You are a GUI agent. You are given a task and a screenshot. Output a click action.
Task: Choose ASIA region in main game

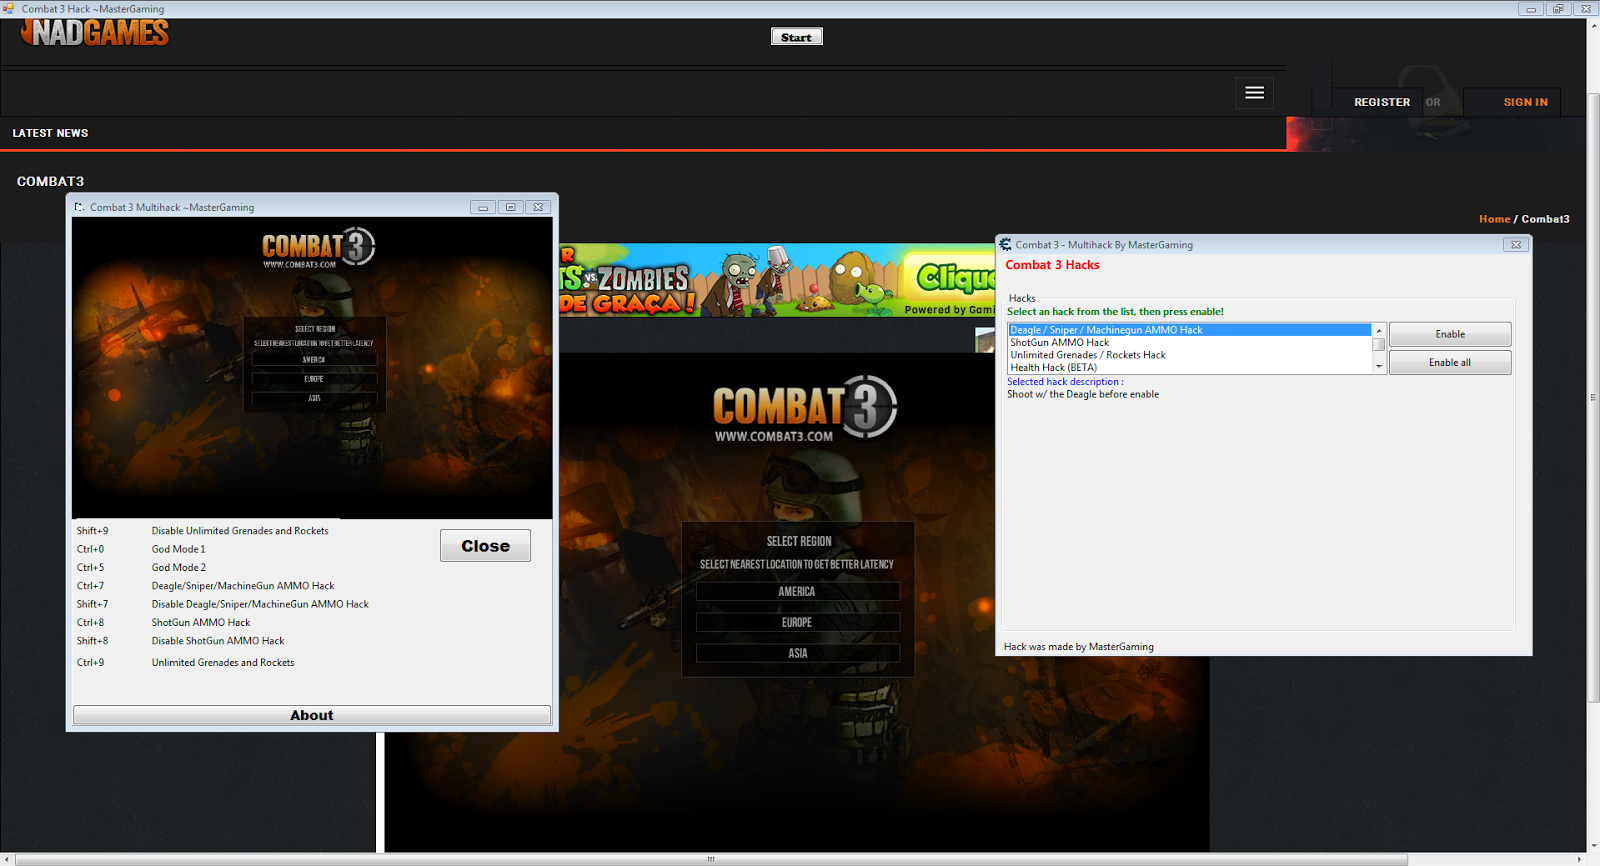point(797,653)
